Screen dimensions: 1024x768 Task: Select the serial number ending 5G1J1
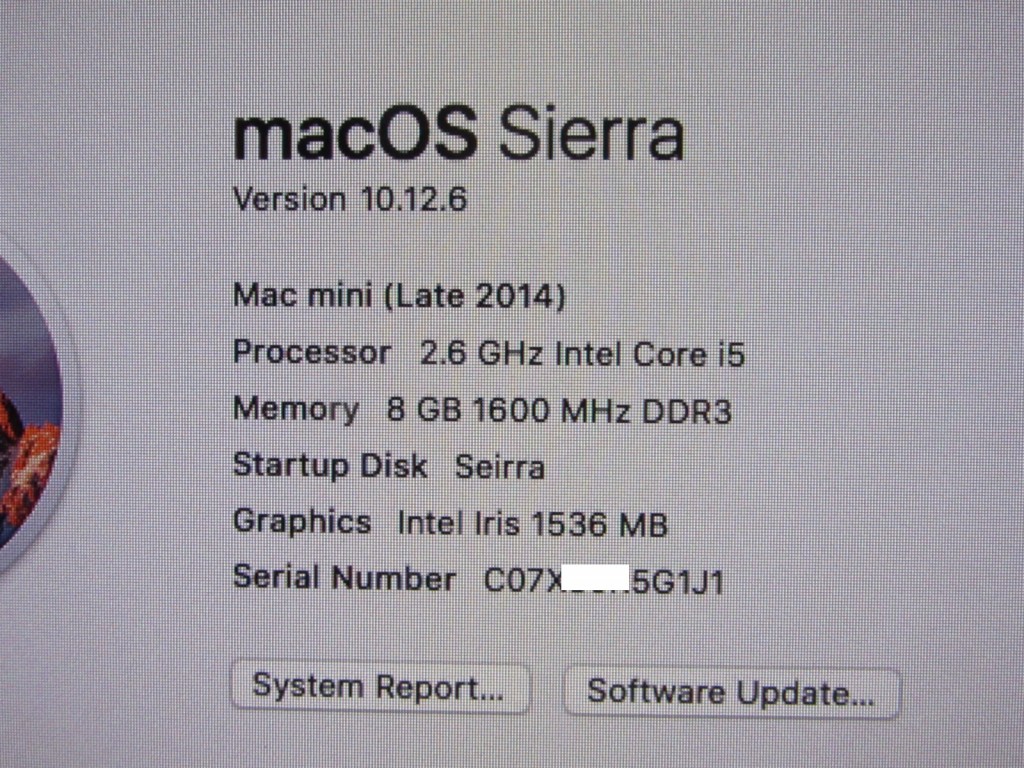click(x=604, y=581)
